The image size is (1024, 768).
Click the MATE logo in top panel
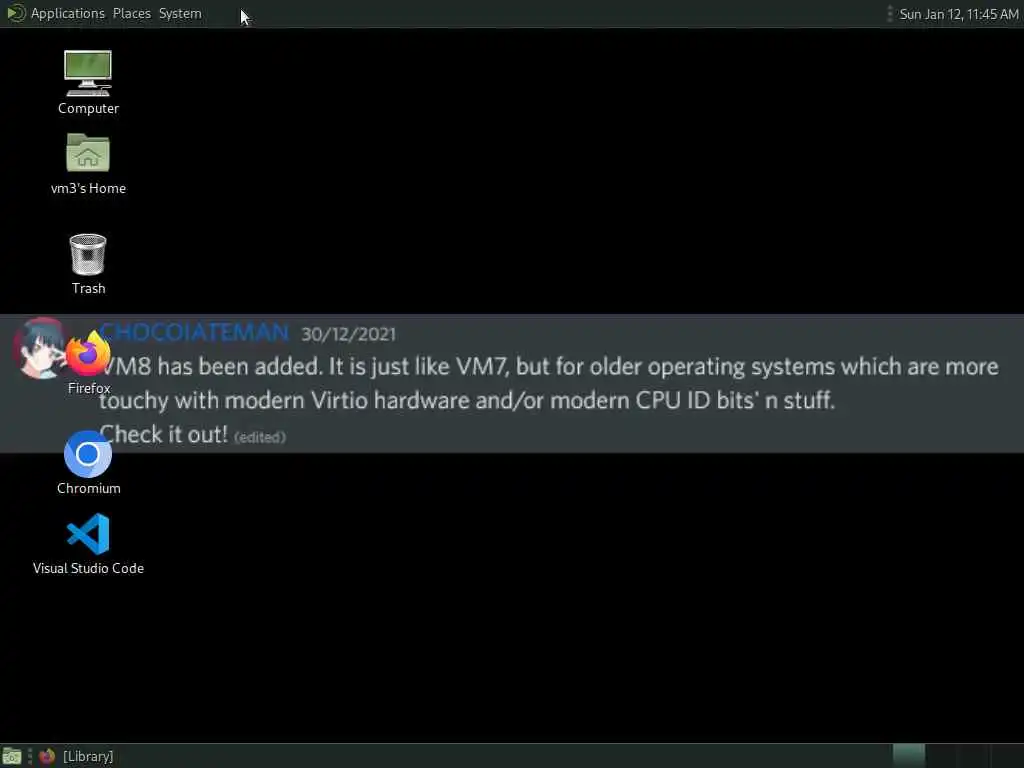15,13
